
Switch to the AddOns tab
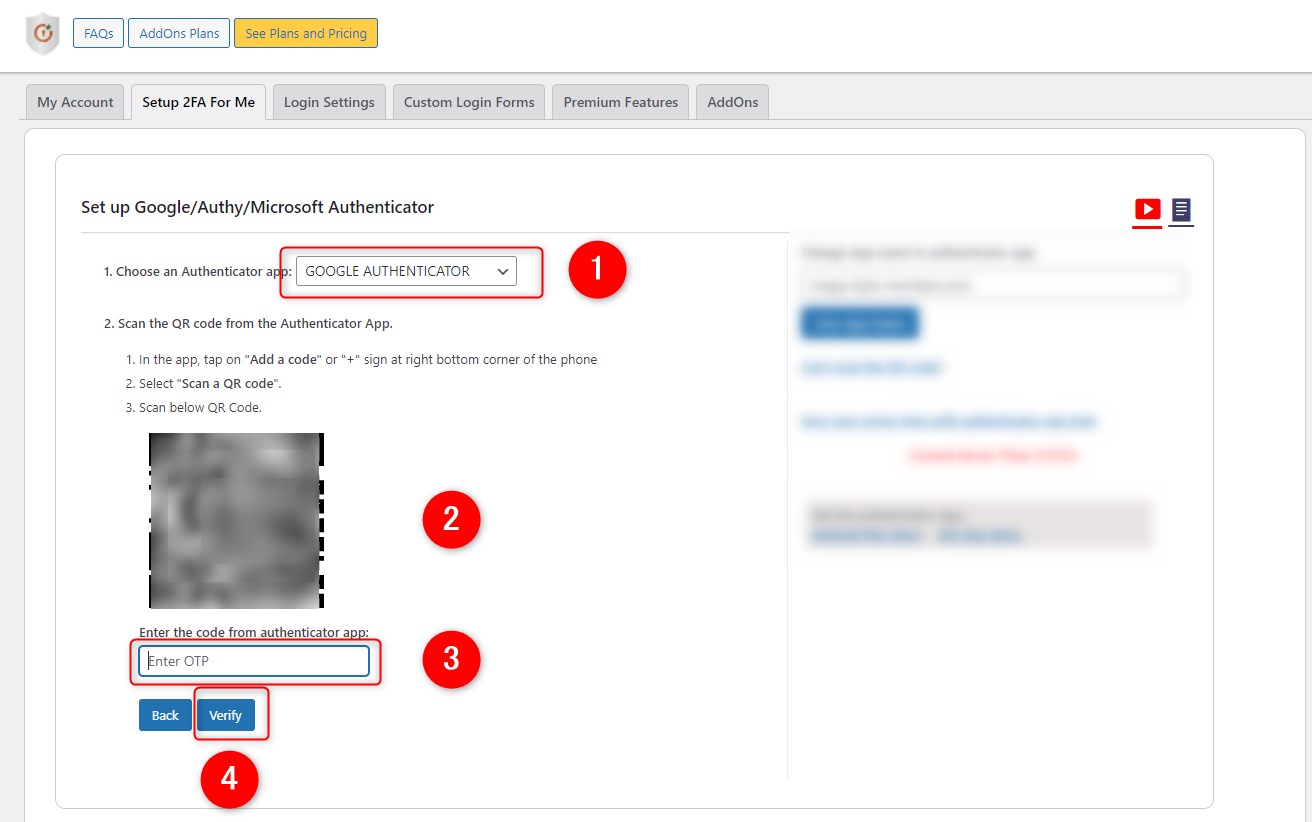click(733, 102)
